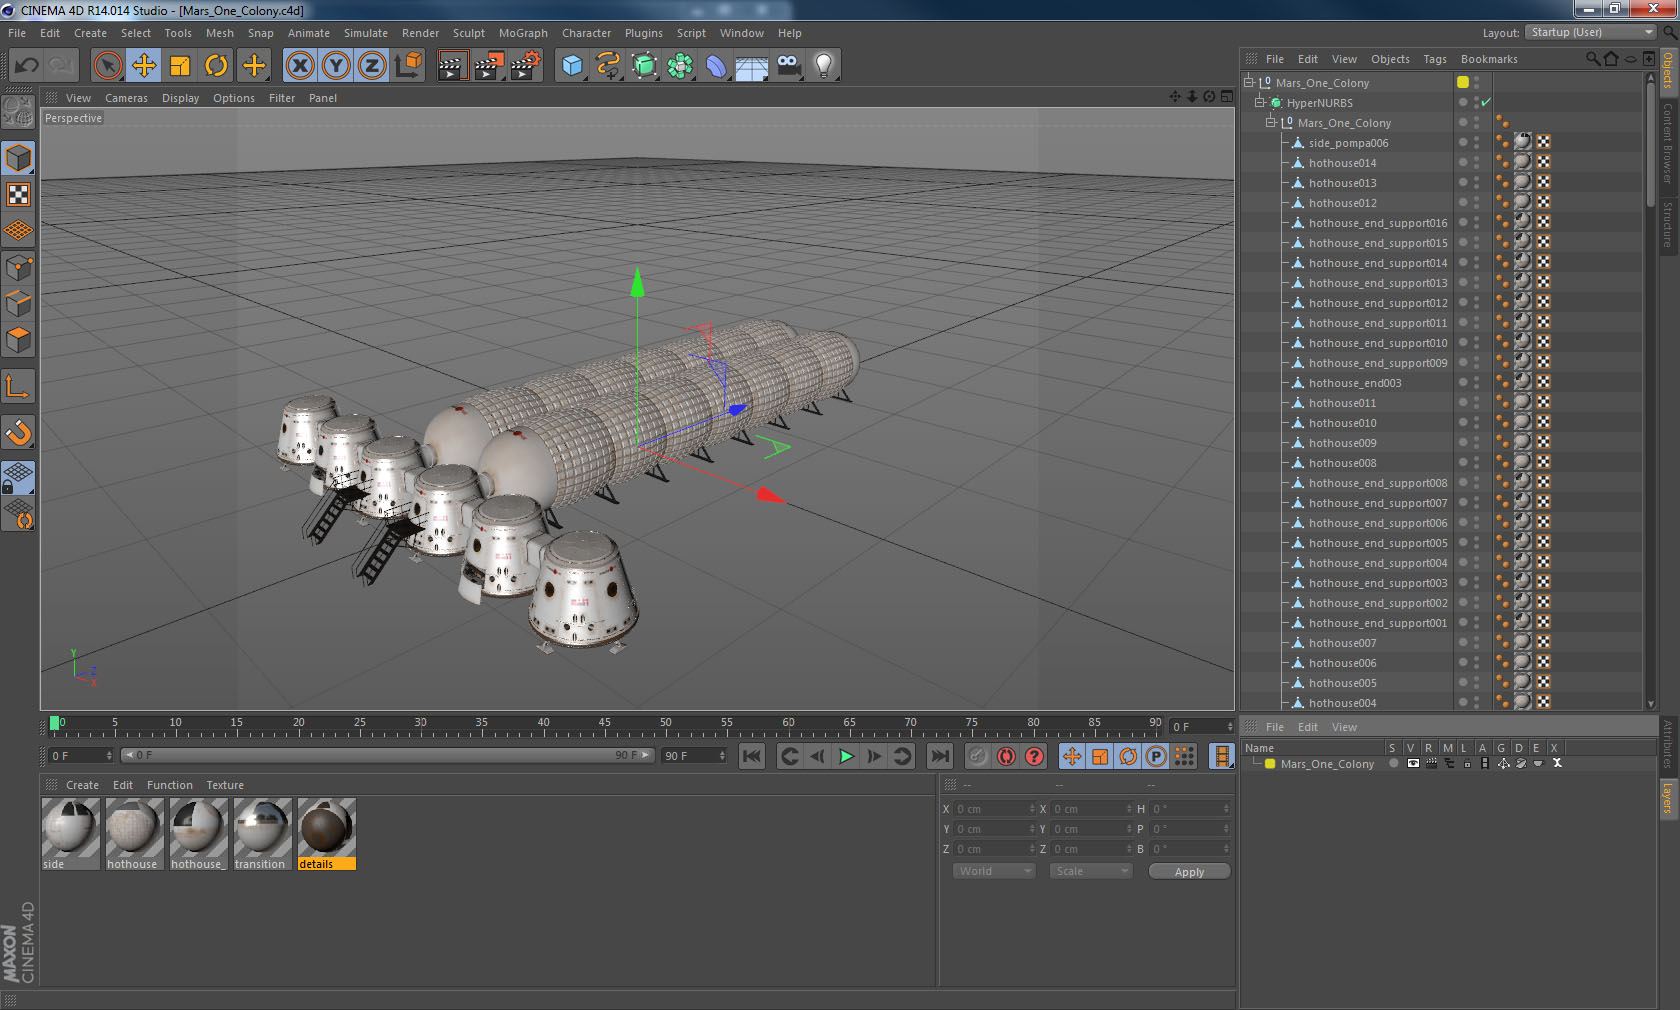1680x1010 pixels.
Task: Open the Array modeling objects icon
Action: pyautogui.click(x=680, y=66)
